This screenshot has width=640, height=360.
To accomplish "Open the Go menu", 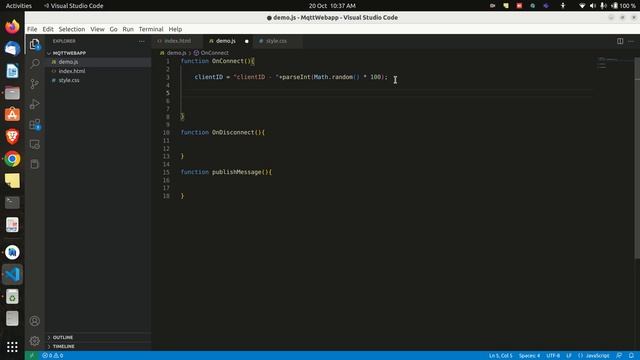I will tap(113, 29).
